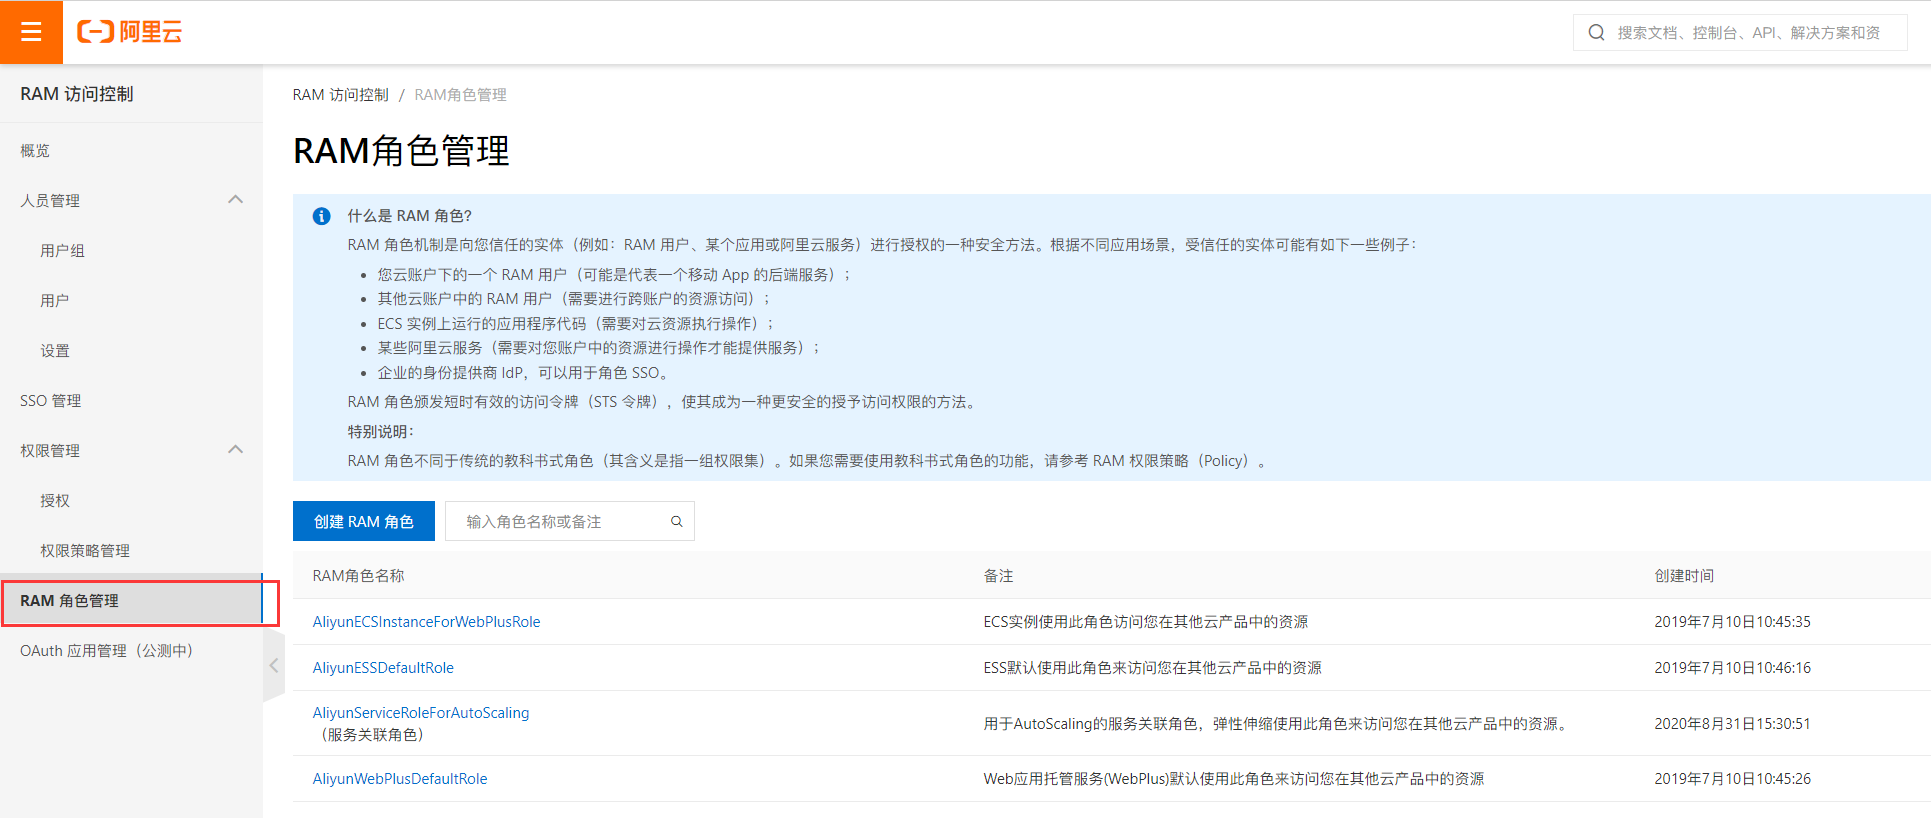Collapse the 权限管理 section chevron

(235, 450)
